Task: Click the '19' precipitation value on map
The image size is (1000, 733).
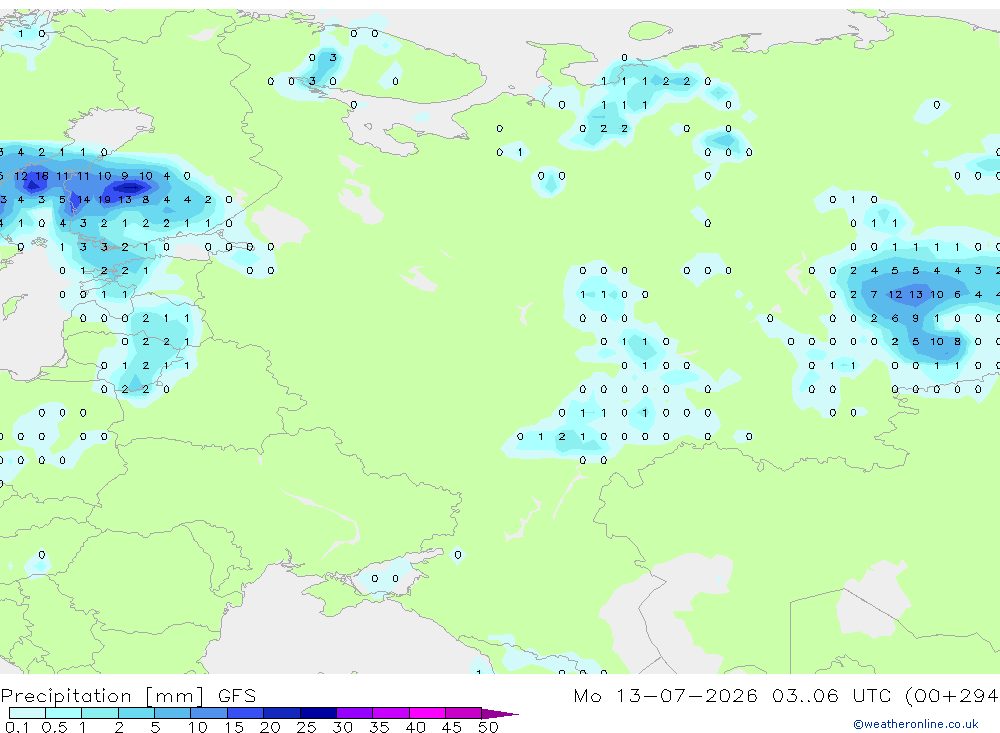Action: 105,199
